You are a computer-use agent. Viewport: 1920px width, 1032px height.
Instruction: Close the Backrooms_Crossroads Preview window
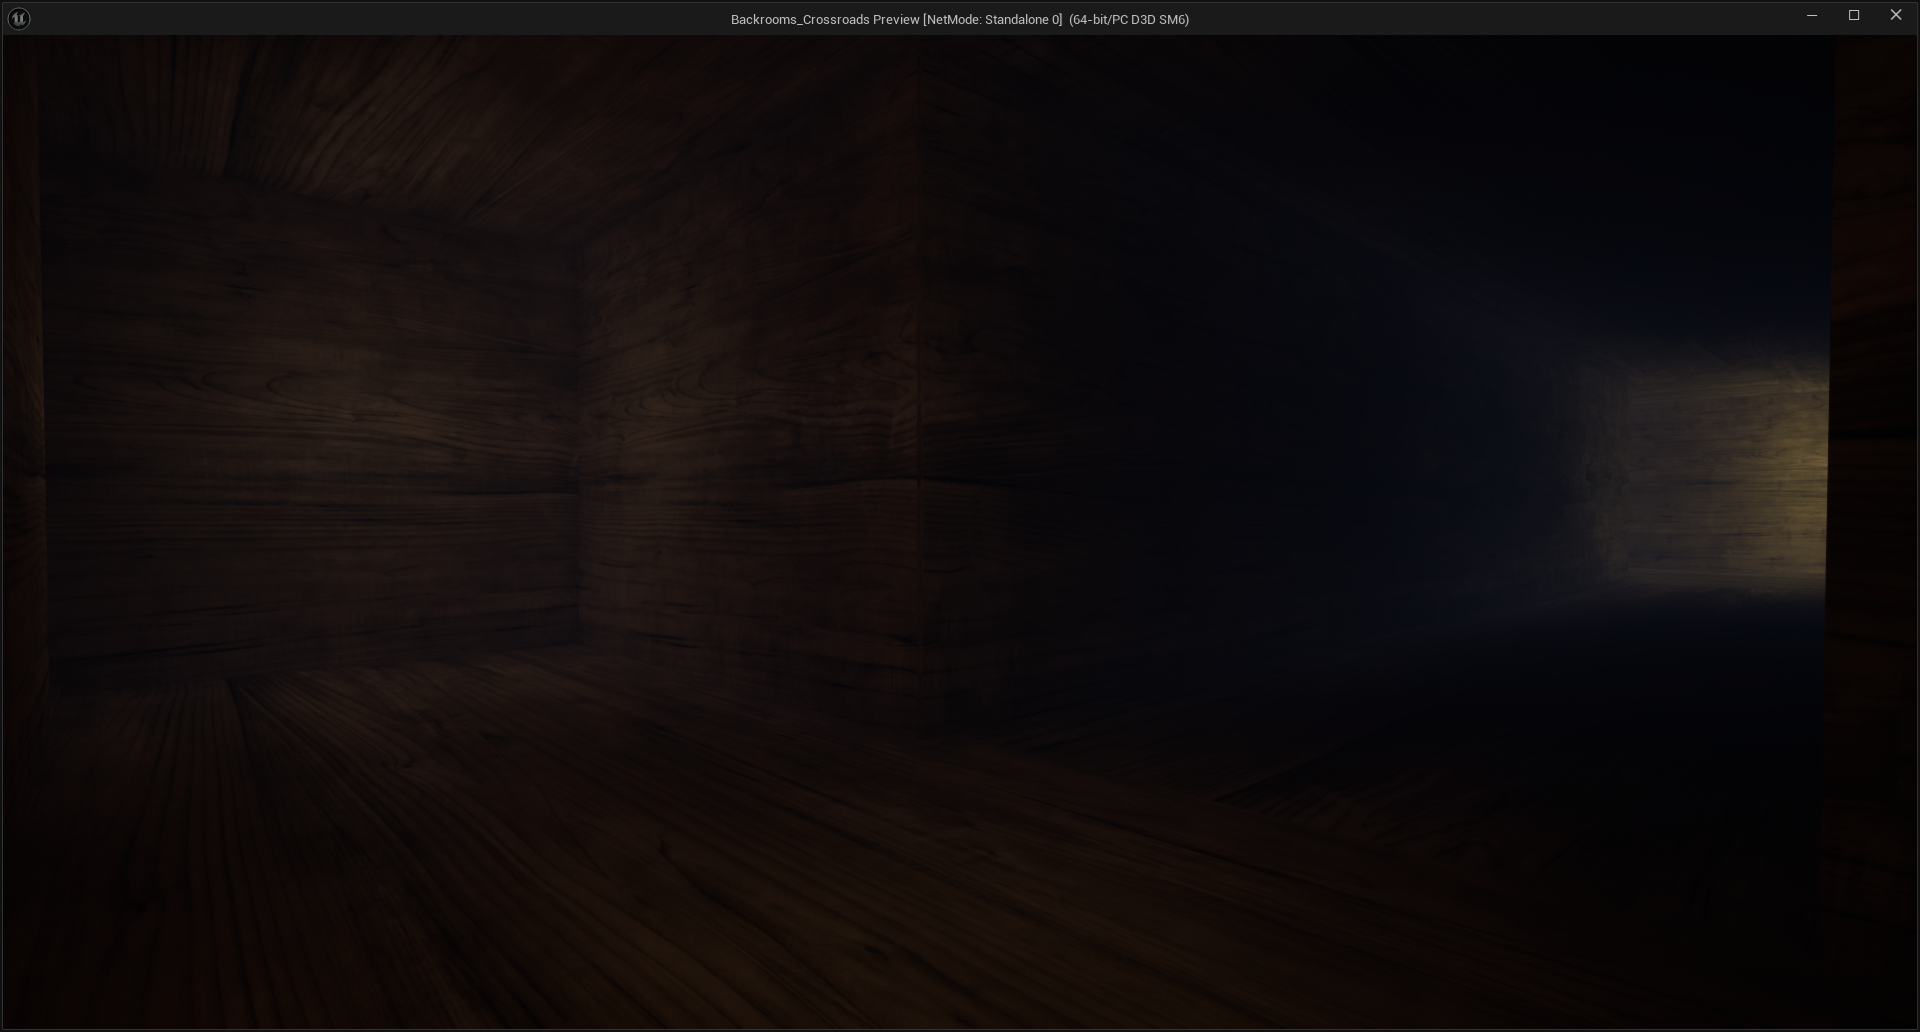pyautogui.click(x=1895, y=16)
